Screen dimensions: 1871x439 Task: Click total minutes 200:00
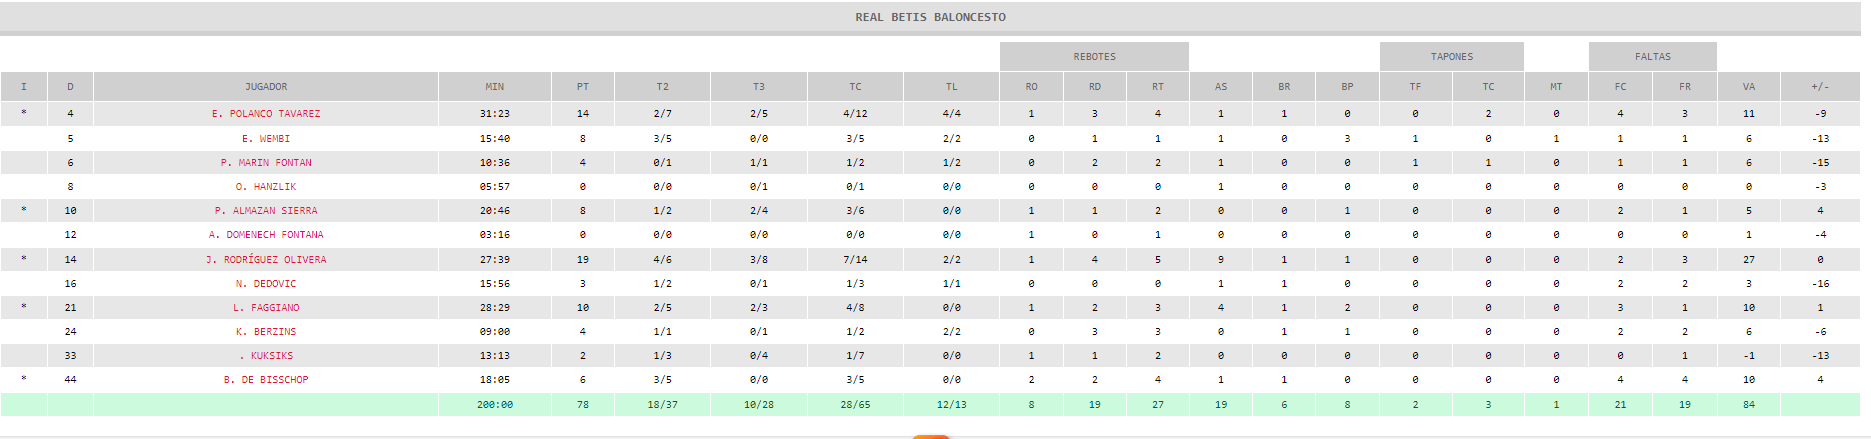click(495, 405)
